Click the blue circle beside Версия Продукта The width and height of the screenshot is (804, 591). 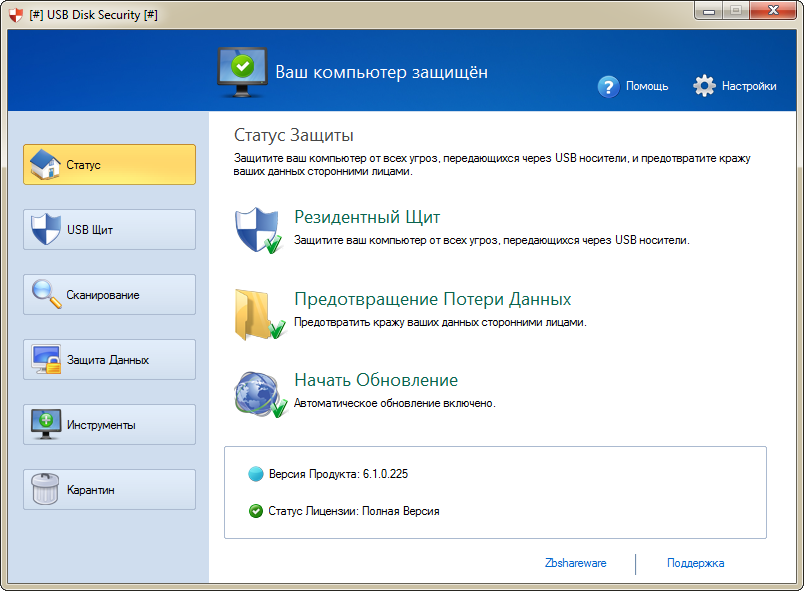[x=255, y=474]
